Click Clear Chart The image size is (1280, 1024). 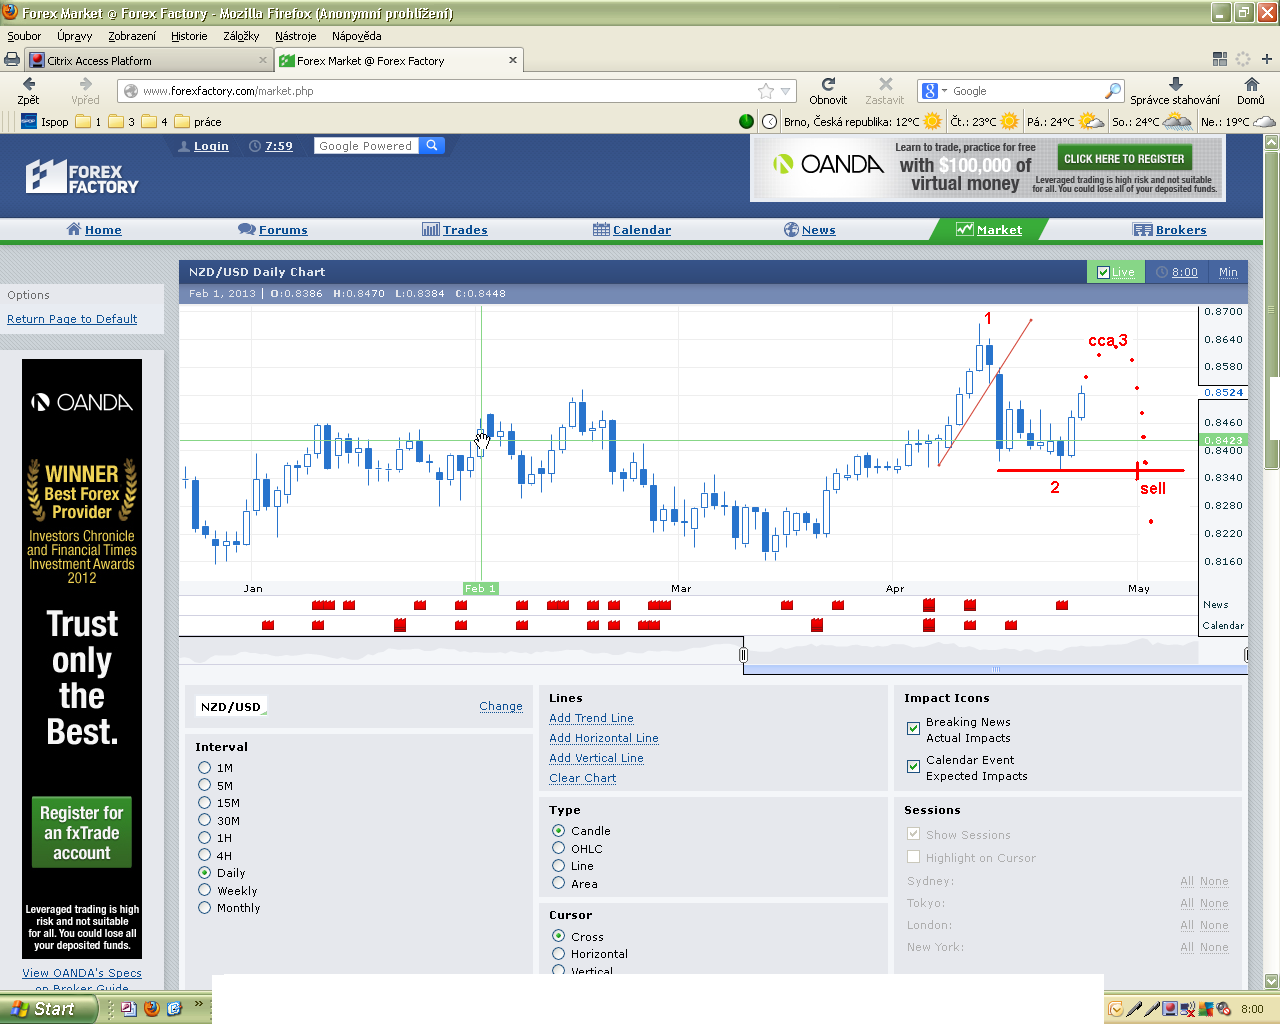pyautogui.click(x=582, y=778)
